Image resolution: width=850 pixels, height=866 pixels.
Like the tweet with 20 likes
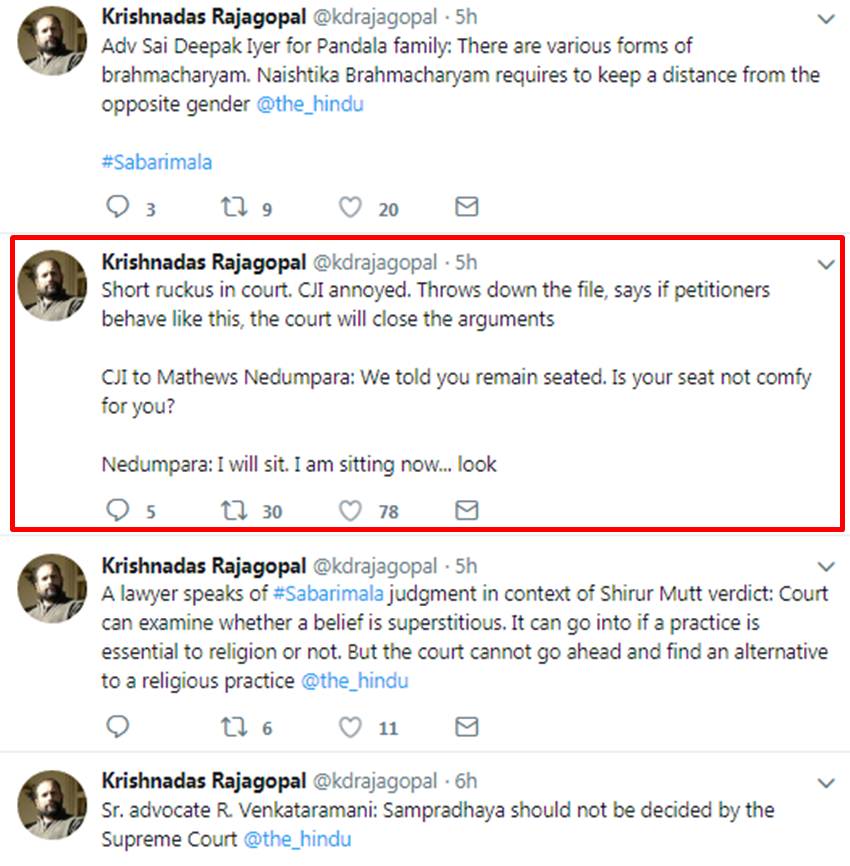(350, 207)
